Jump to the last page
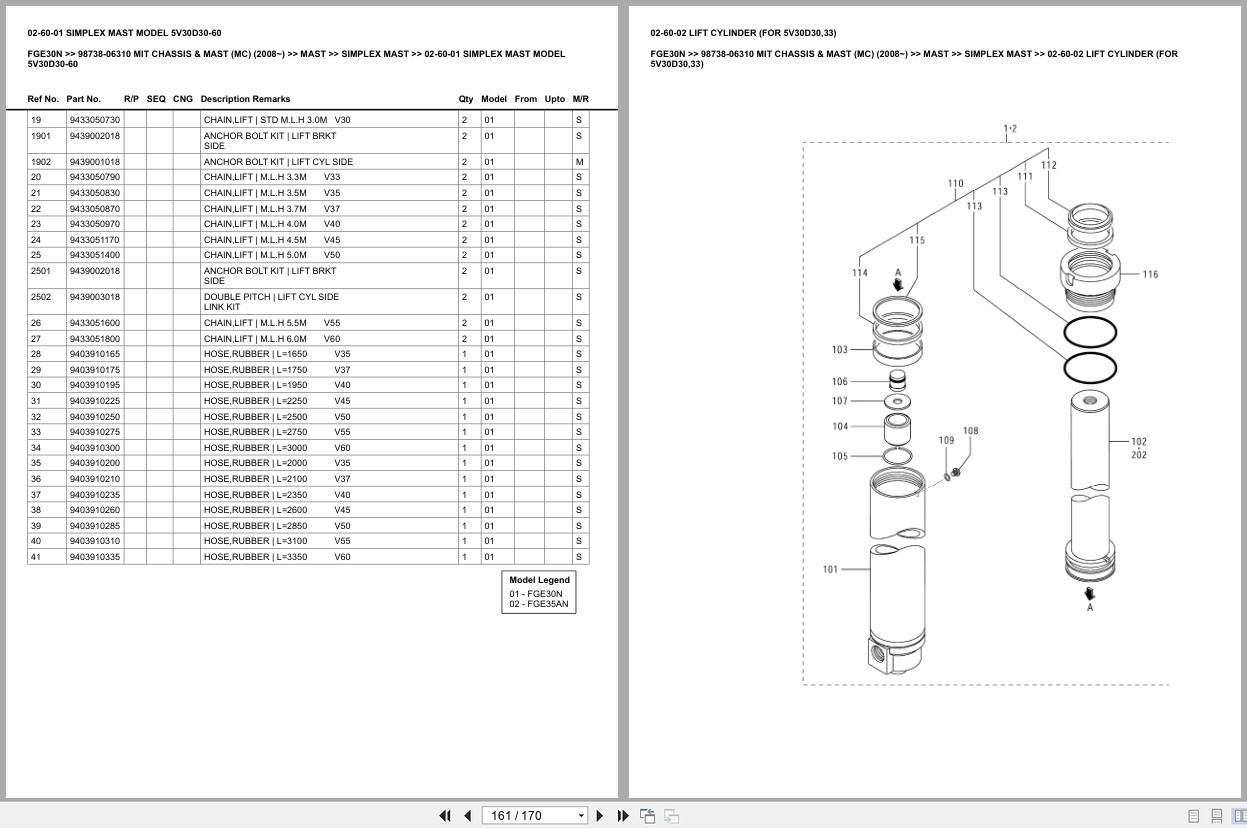 [623, 815]
